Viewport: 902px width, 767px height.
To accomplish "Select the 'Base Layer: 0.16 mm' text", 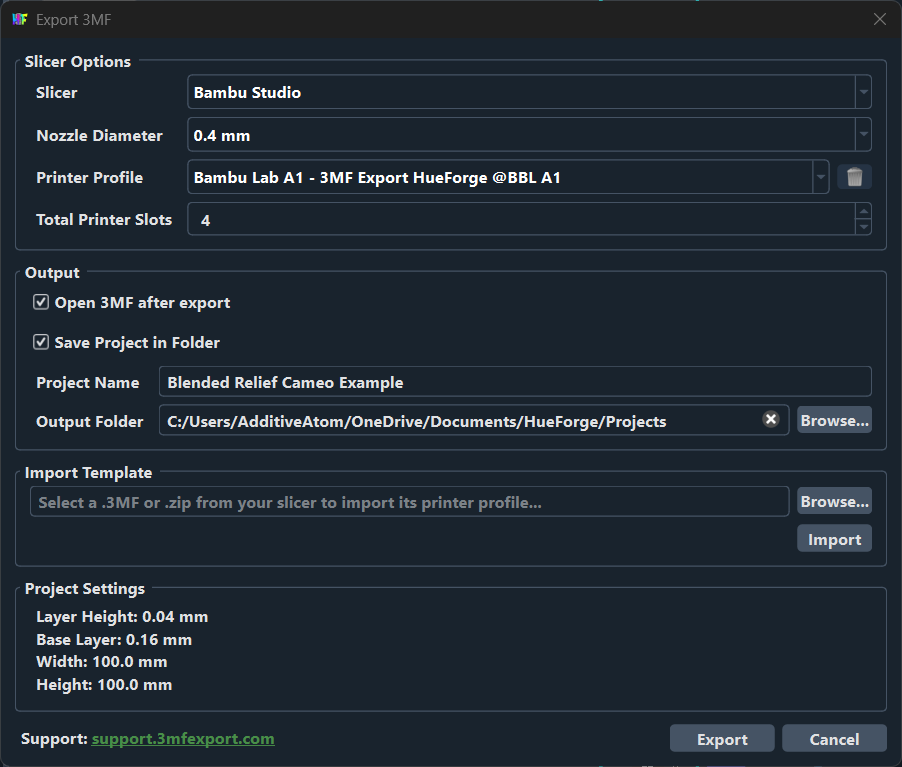I will point(114,640).
